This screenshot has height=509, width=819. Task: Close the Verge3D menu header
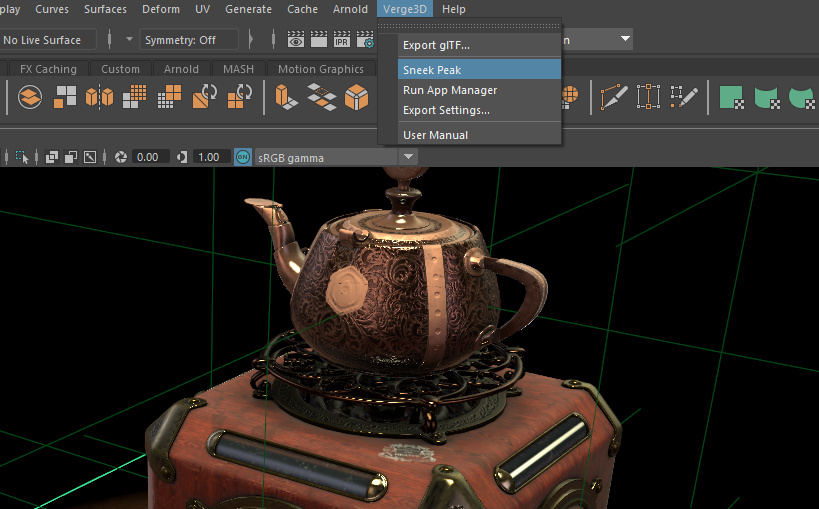tap(405, 9)
